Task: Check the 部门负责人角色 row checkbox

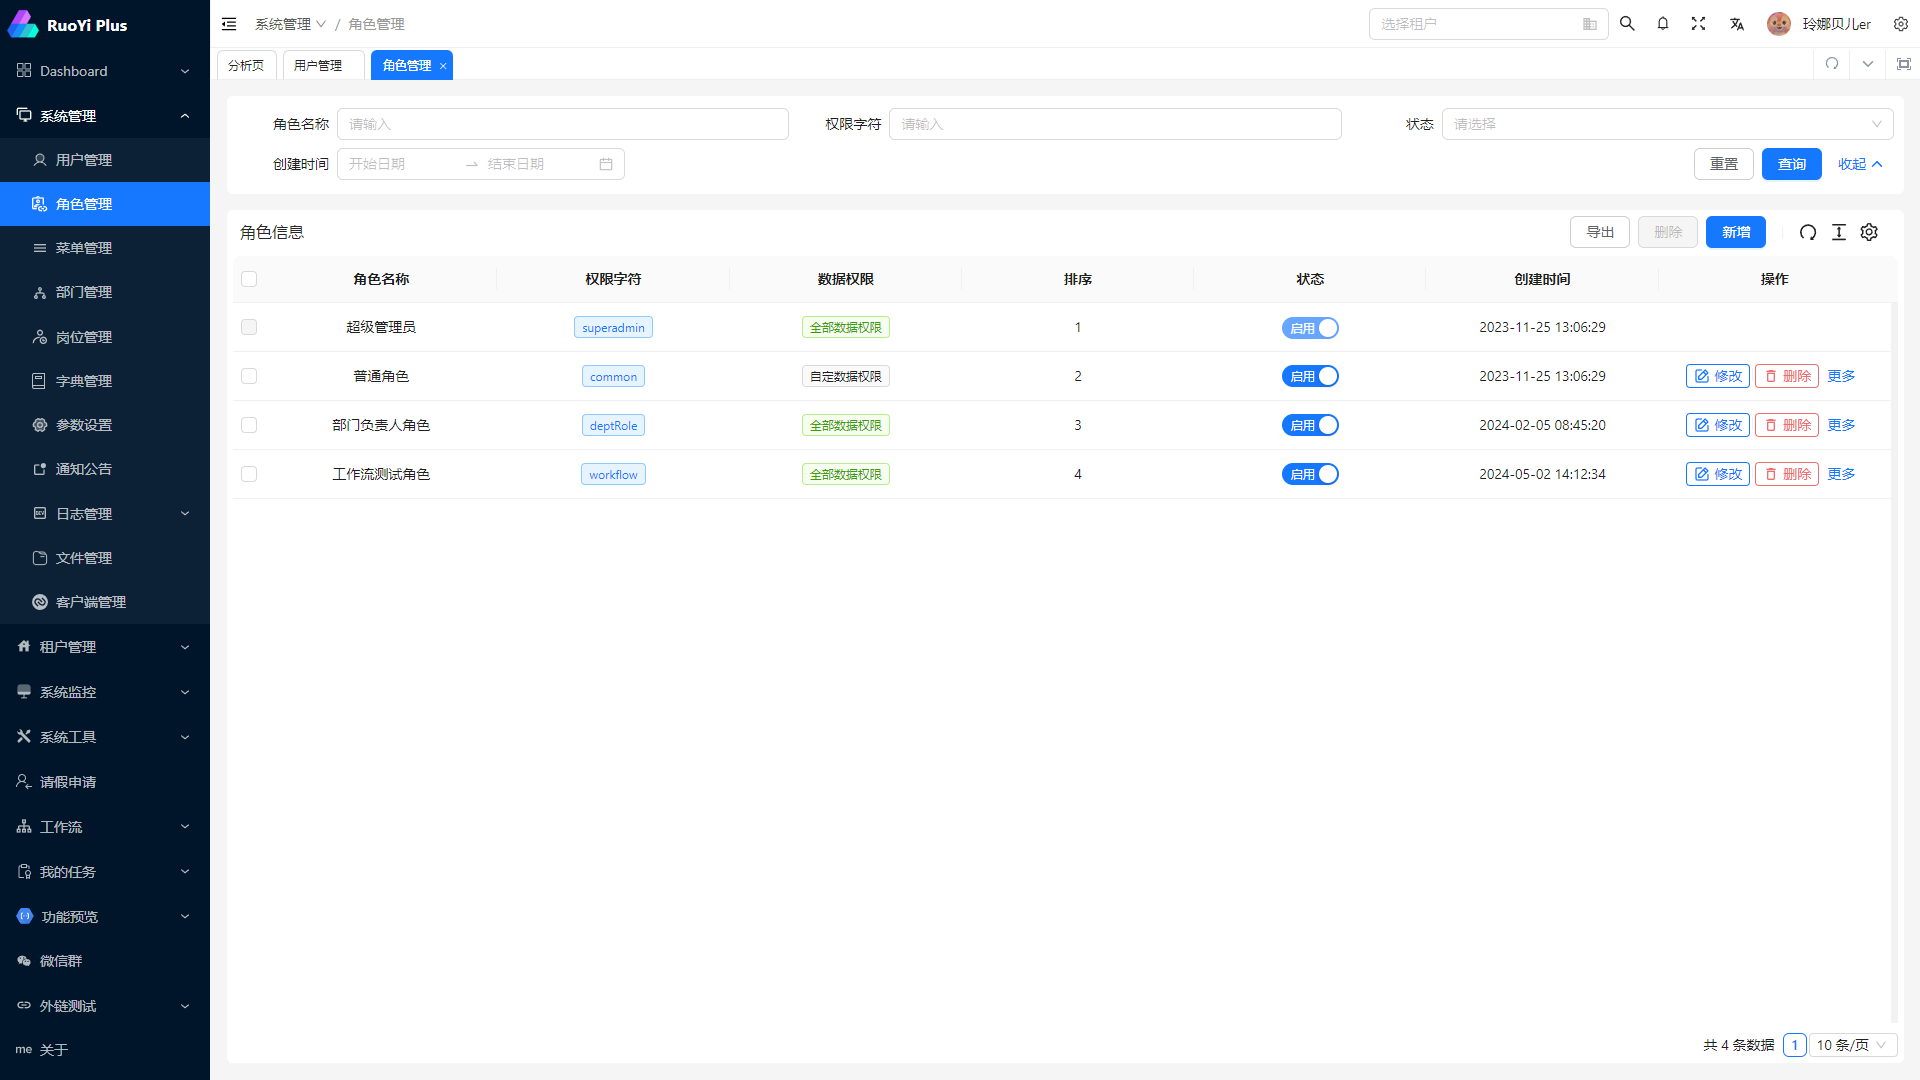Action: click(249, 425)
